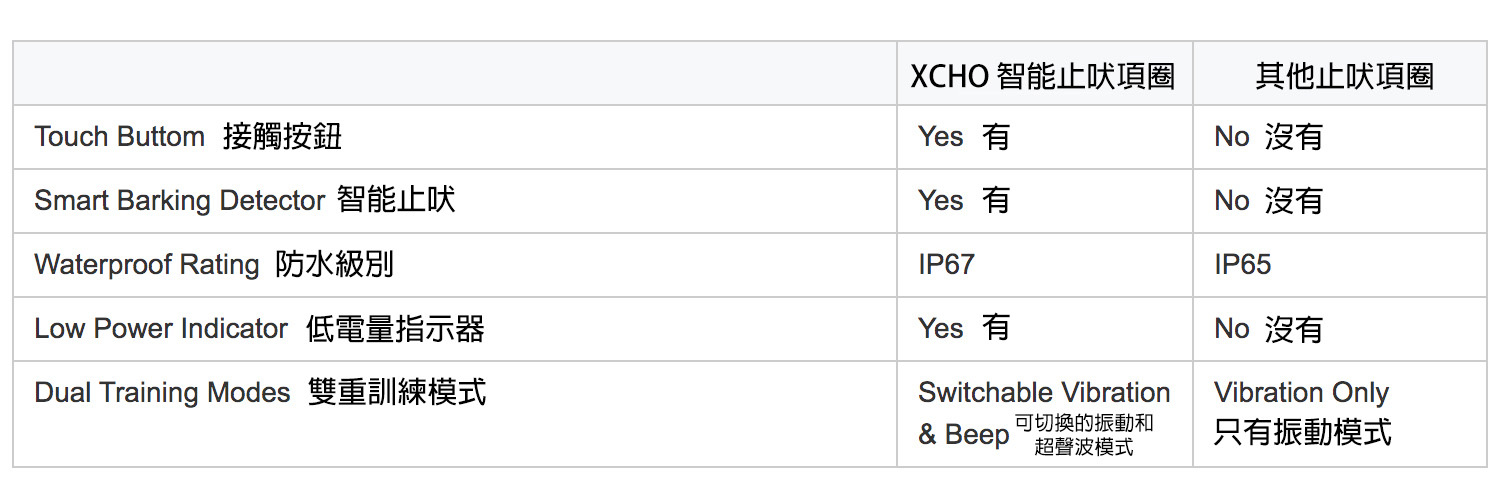Click XCHO's Yes 有 for Low Power Indicator
1510x490 pixels.
click(x=964, y=329)
